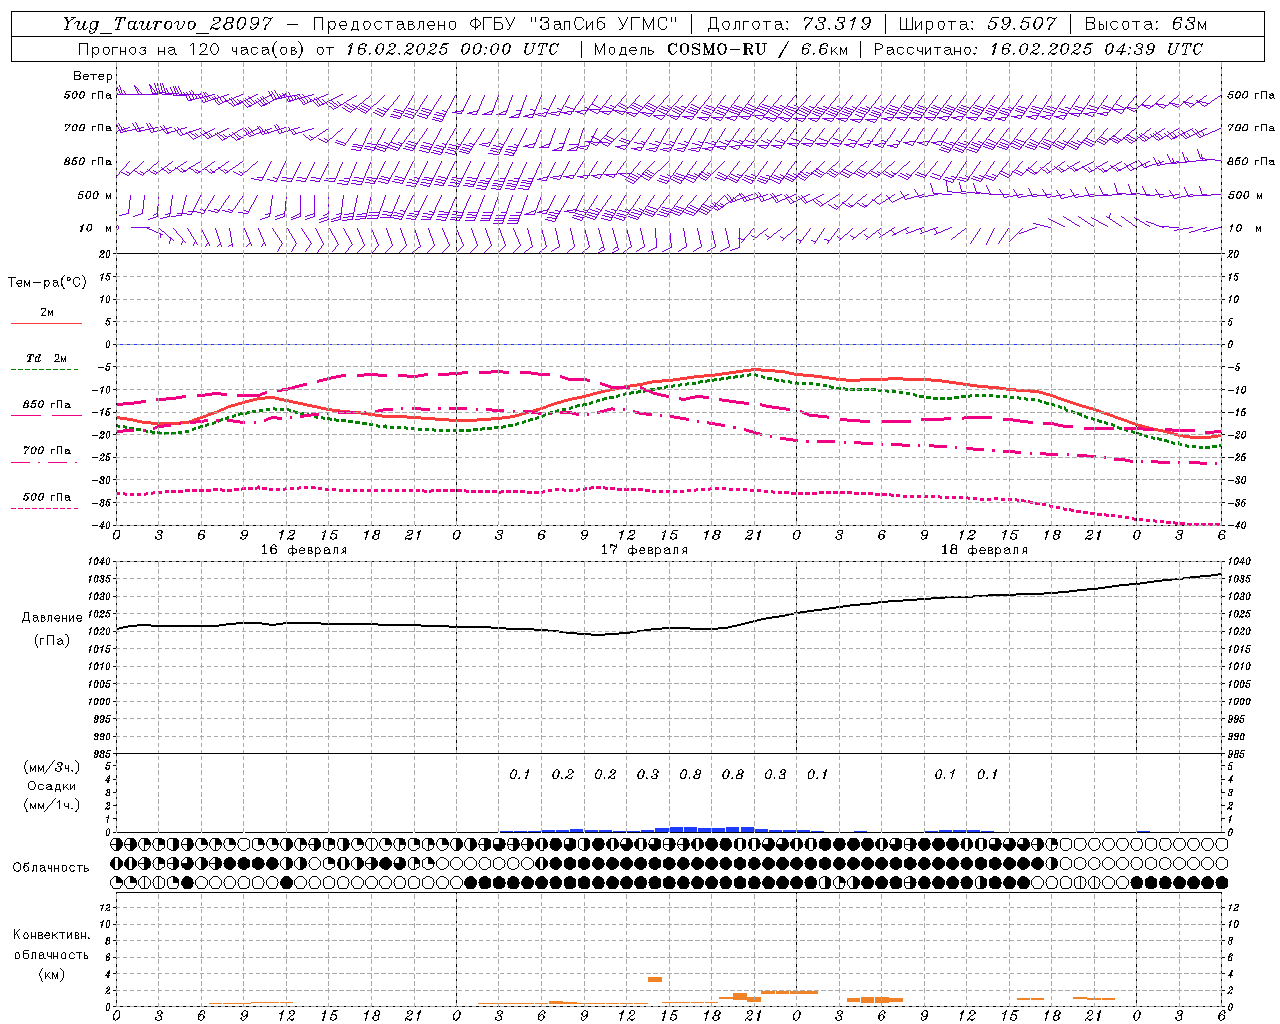1280x1024 pixels.
Task: Select the Облачность cloudiness label
Action: pos(51,868)
